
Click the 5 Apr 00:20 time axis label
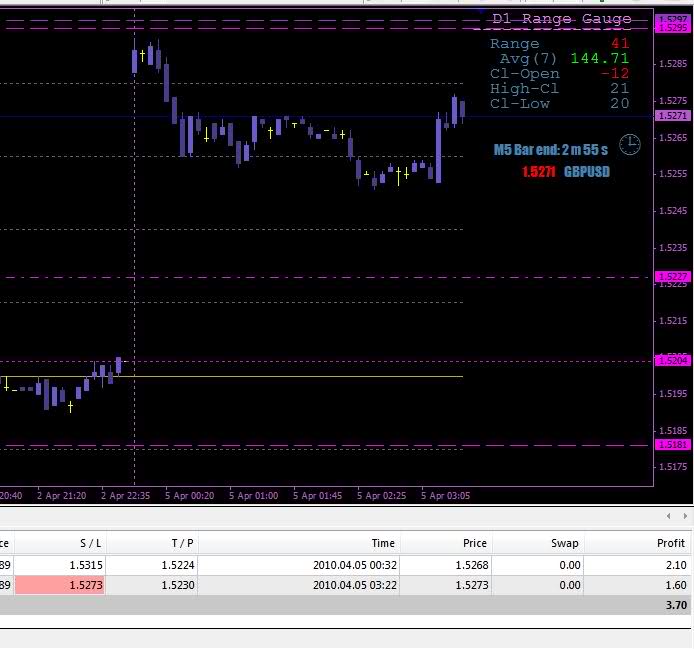190,496
